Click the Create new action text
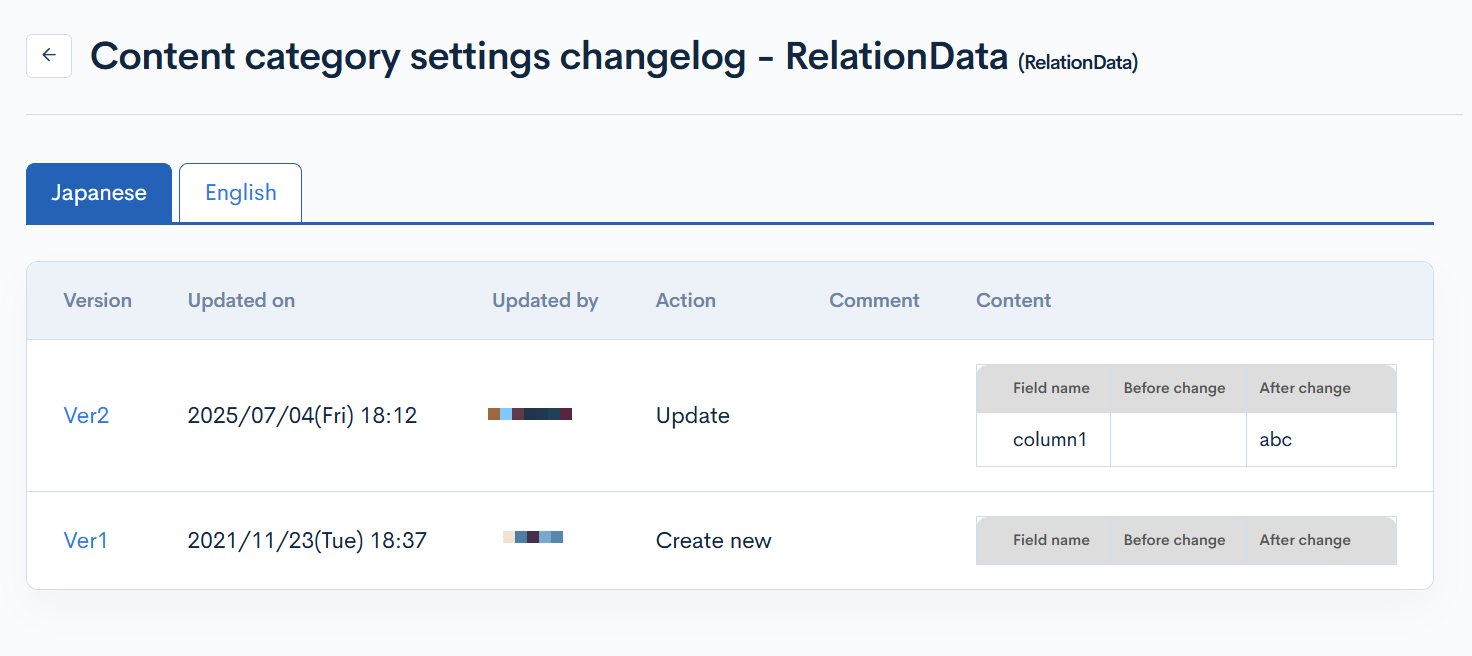Viewport: 1472px width, 656px height. (x=713, y=541)
